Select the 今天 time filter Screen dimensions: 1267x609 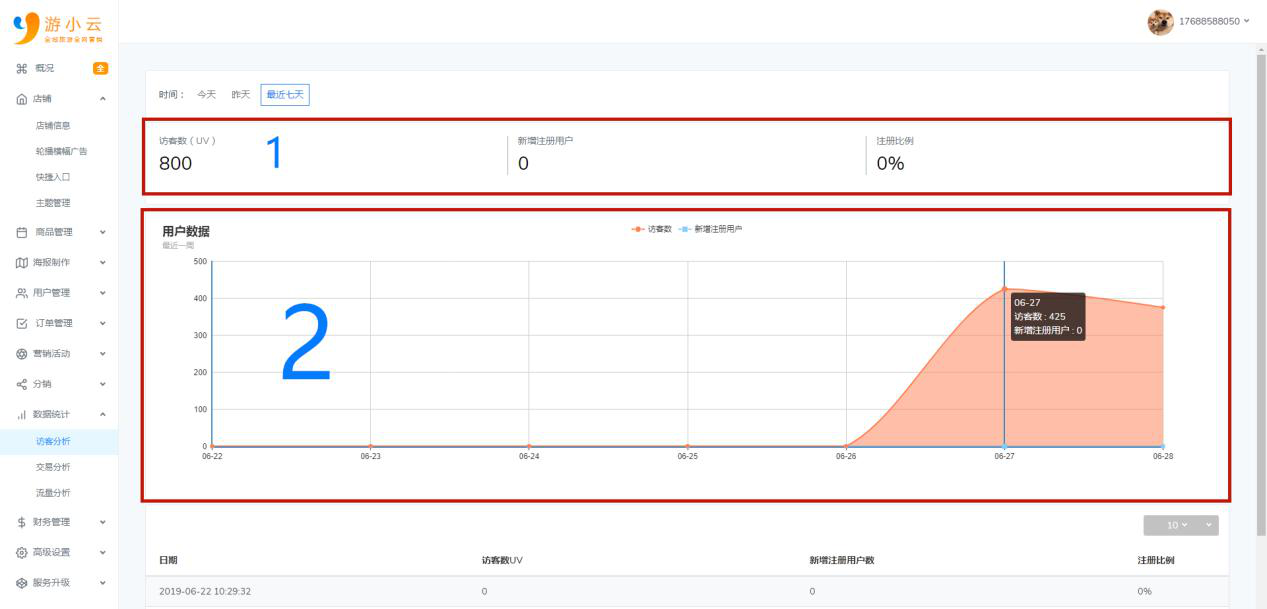(206, 94)
